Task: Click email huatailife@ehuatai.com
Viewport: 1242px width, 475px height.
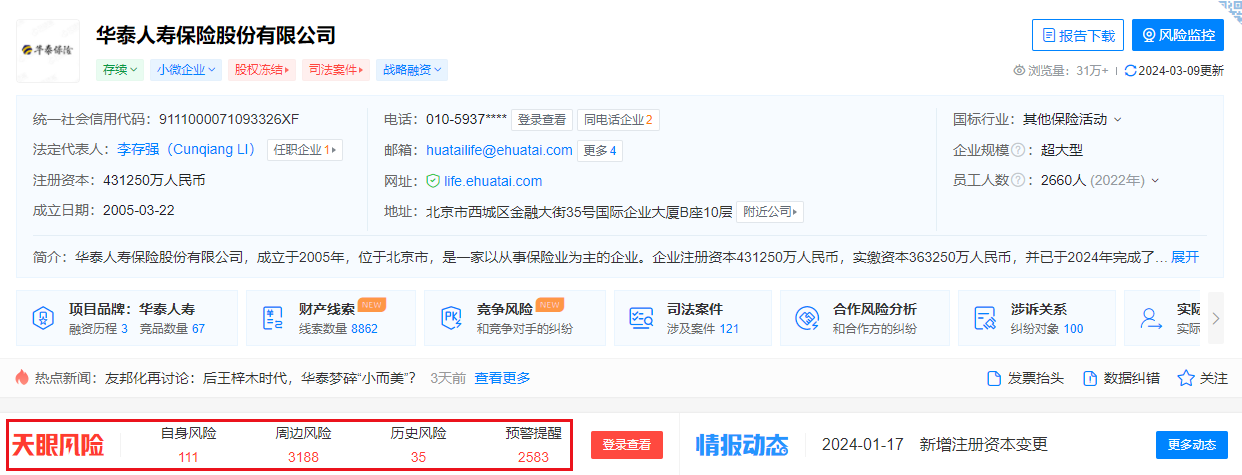Action: click(x=499, y=150)
